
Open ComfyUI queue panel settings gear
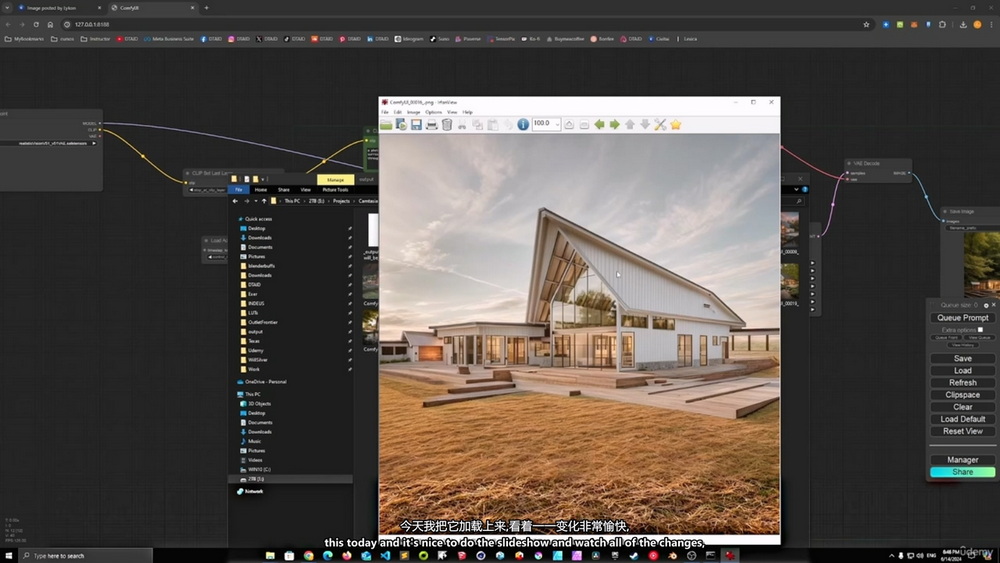click(x=986, y=305)
